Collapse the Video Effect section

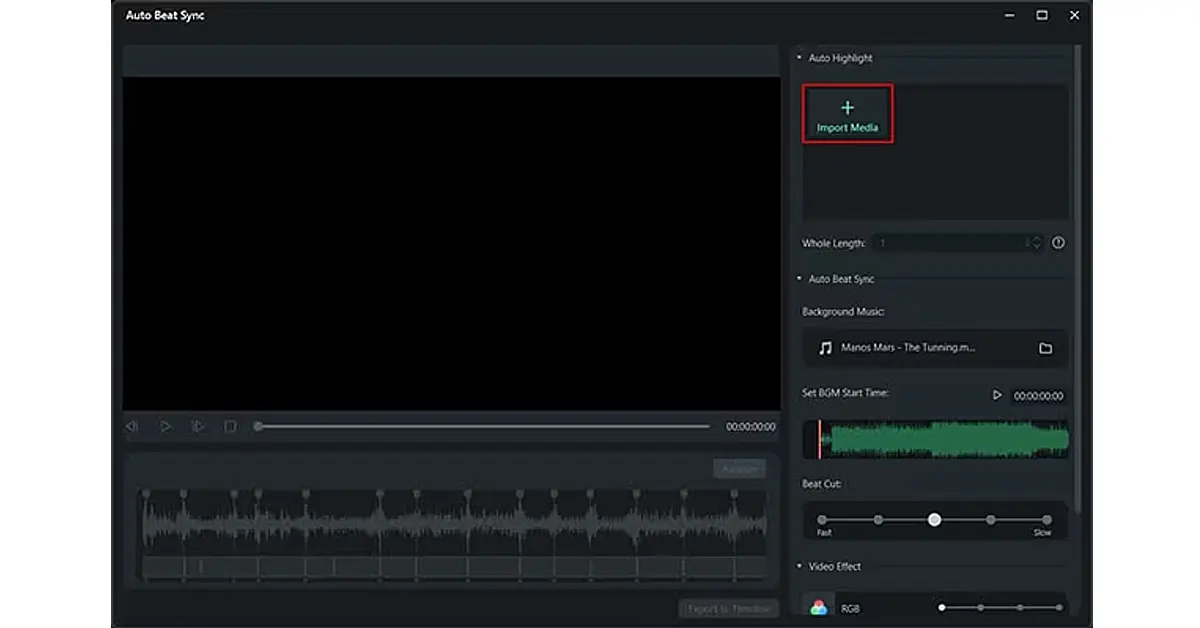(799, 566)
